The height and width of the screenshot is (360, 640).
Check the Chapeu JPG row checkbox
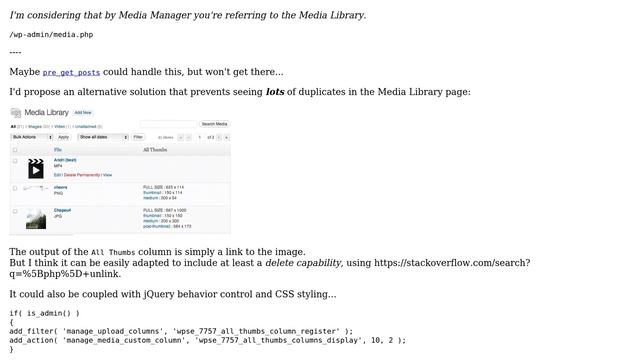(15, 211)
